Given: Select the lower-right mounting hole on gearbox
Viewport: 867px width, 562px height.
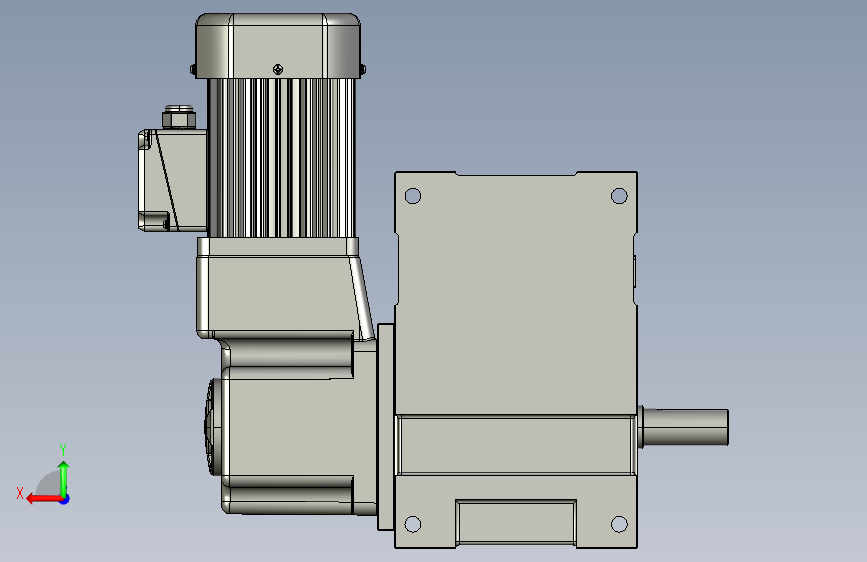Looking at the screenshot, I should [619, 524].
